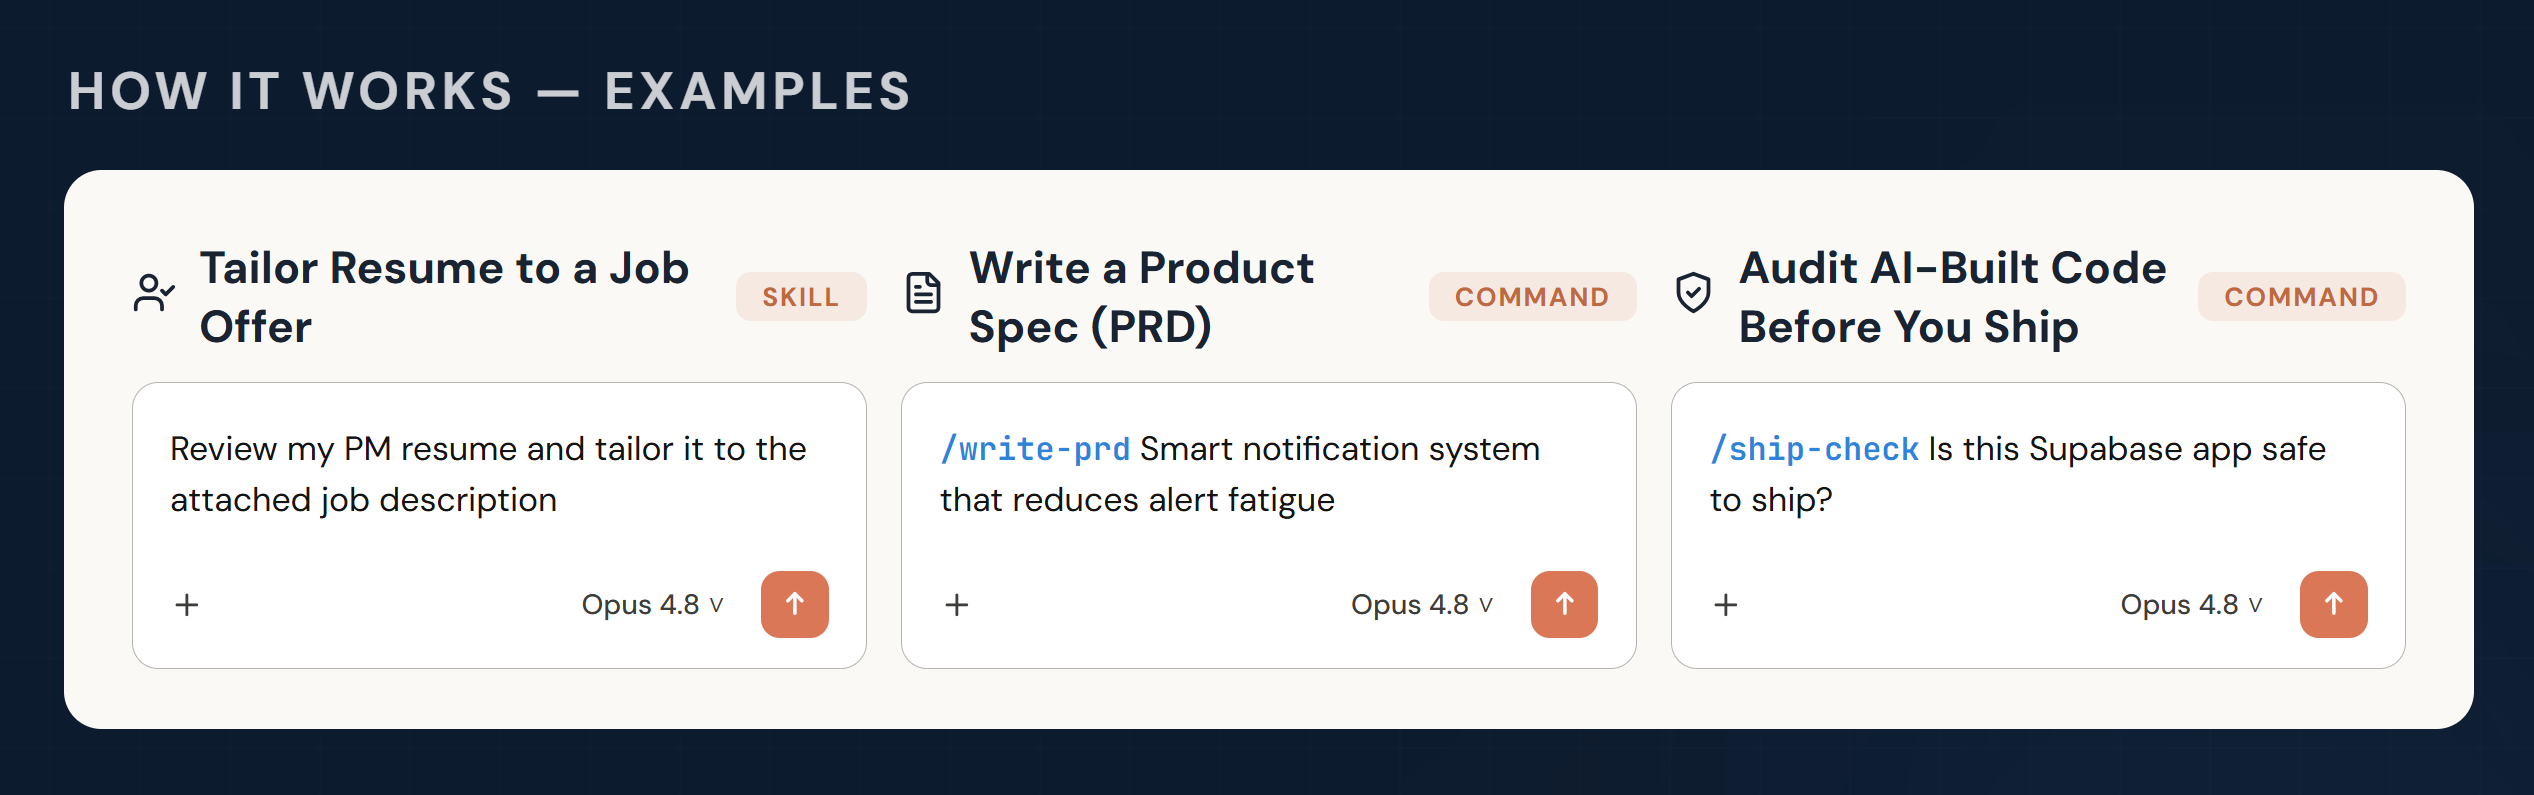
Task: Click the SKILL badge
Action: pos(801,297)
